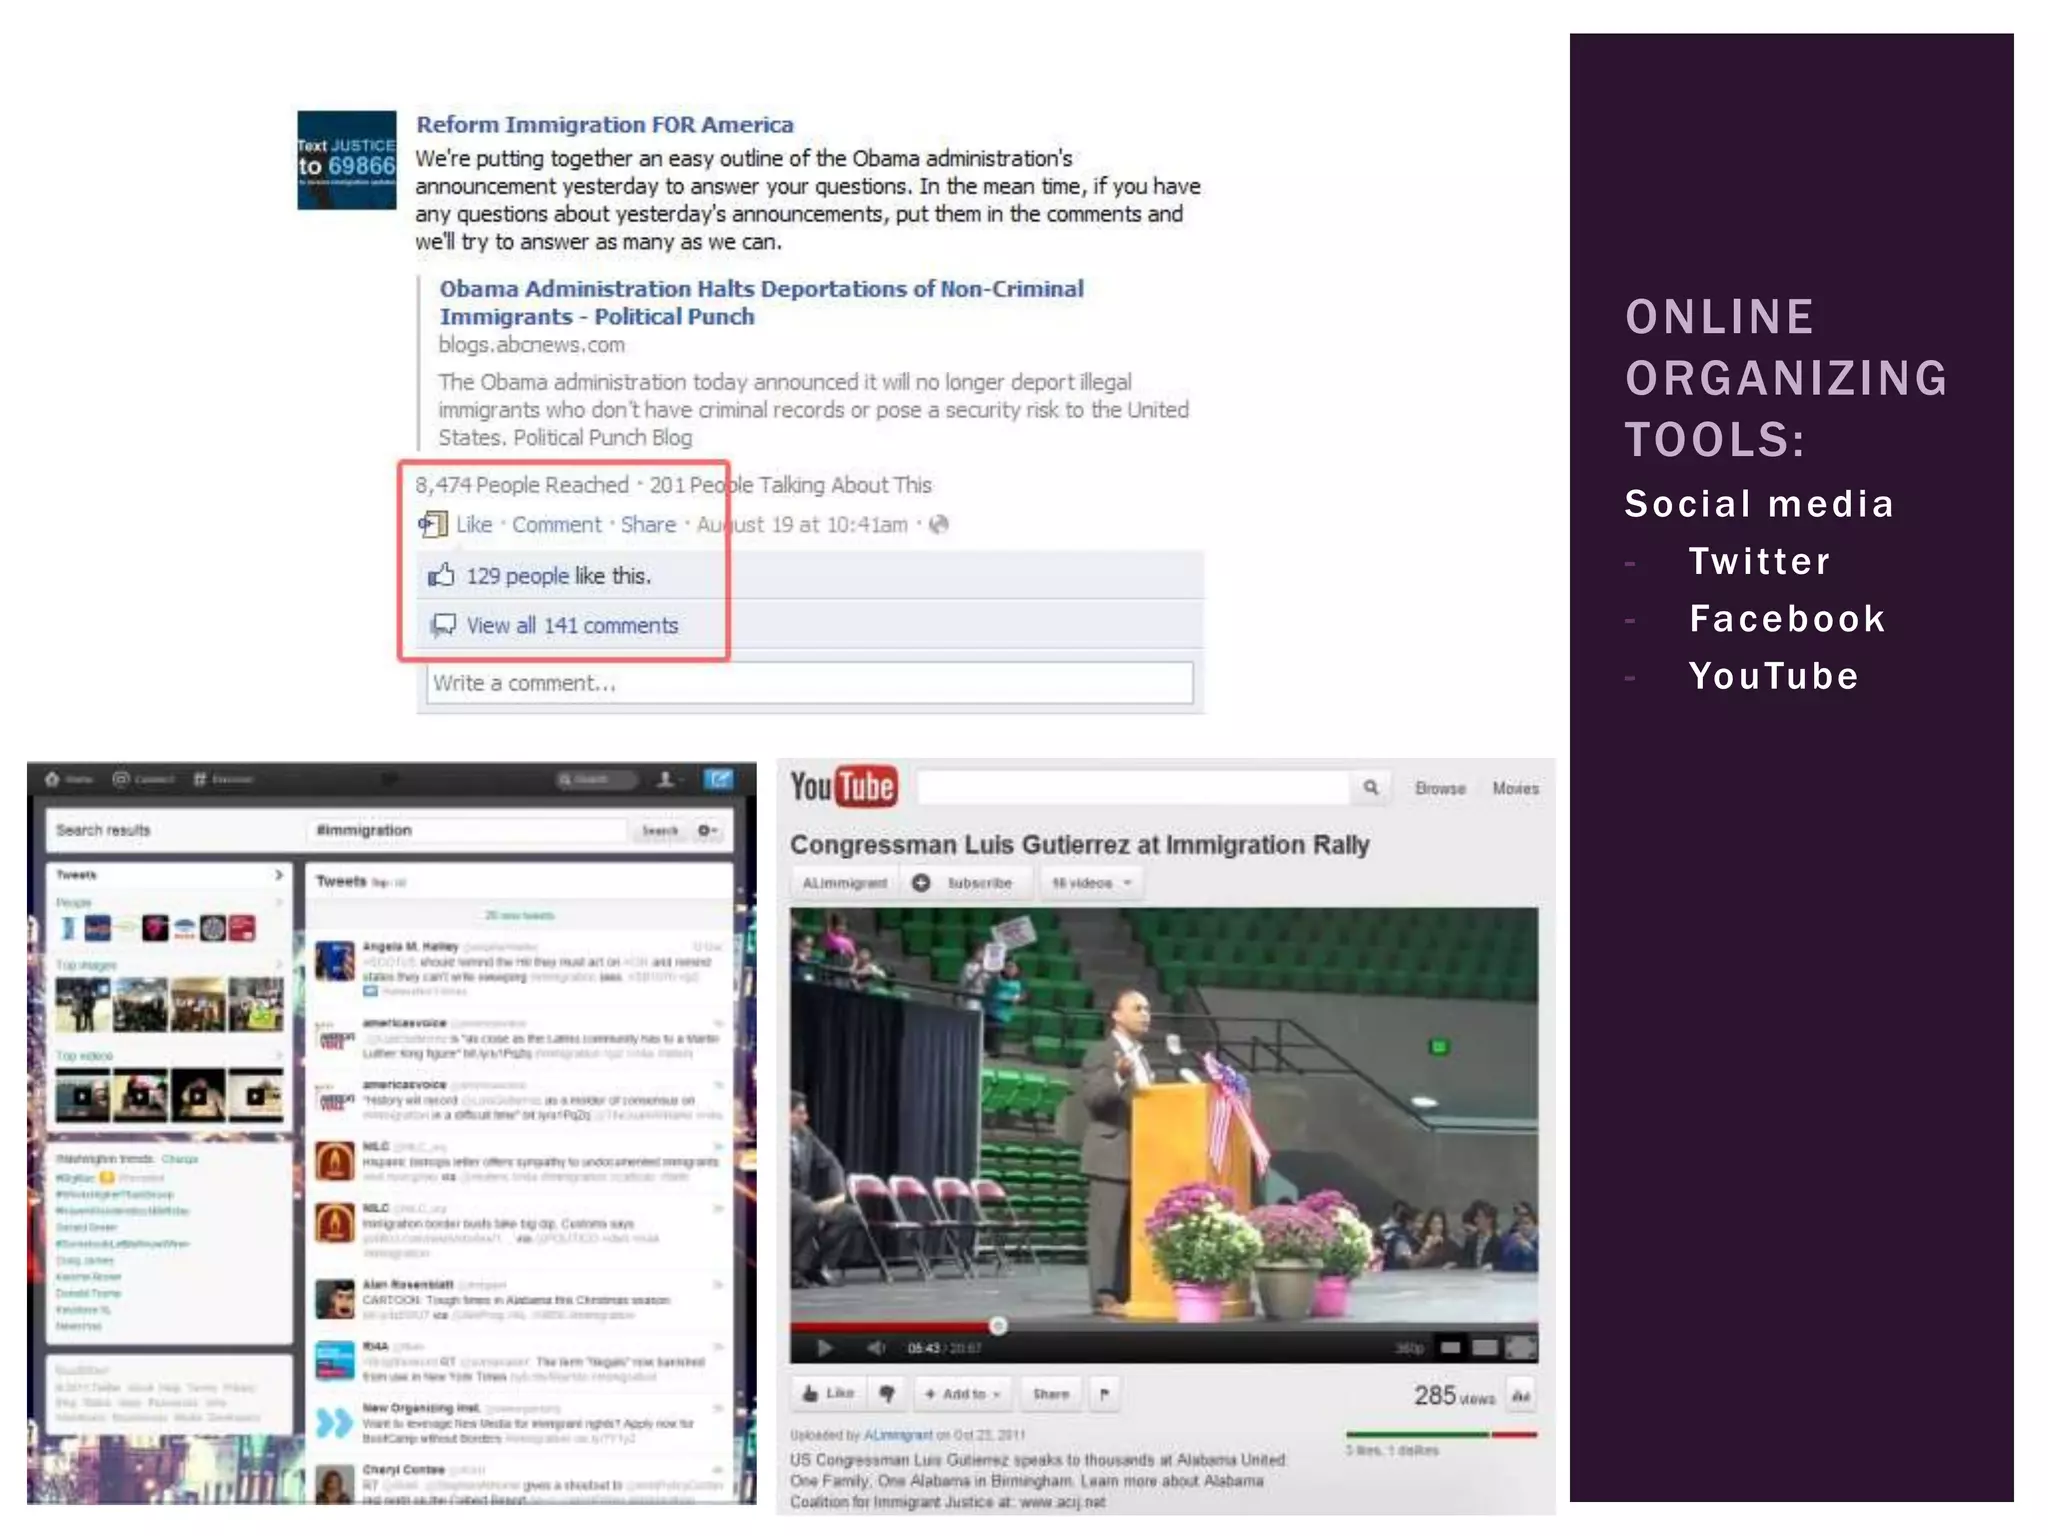Click Like on the Facebook post

pyautogui.click(x=474, y=525)
